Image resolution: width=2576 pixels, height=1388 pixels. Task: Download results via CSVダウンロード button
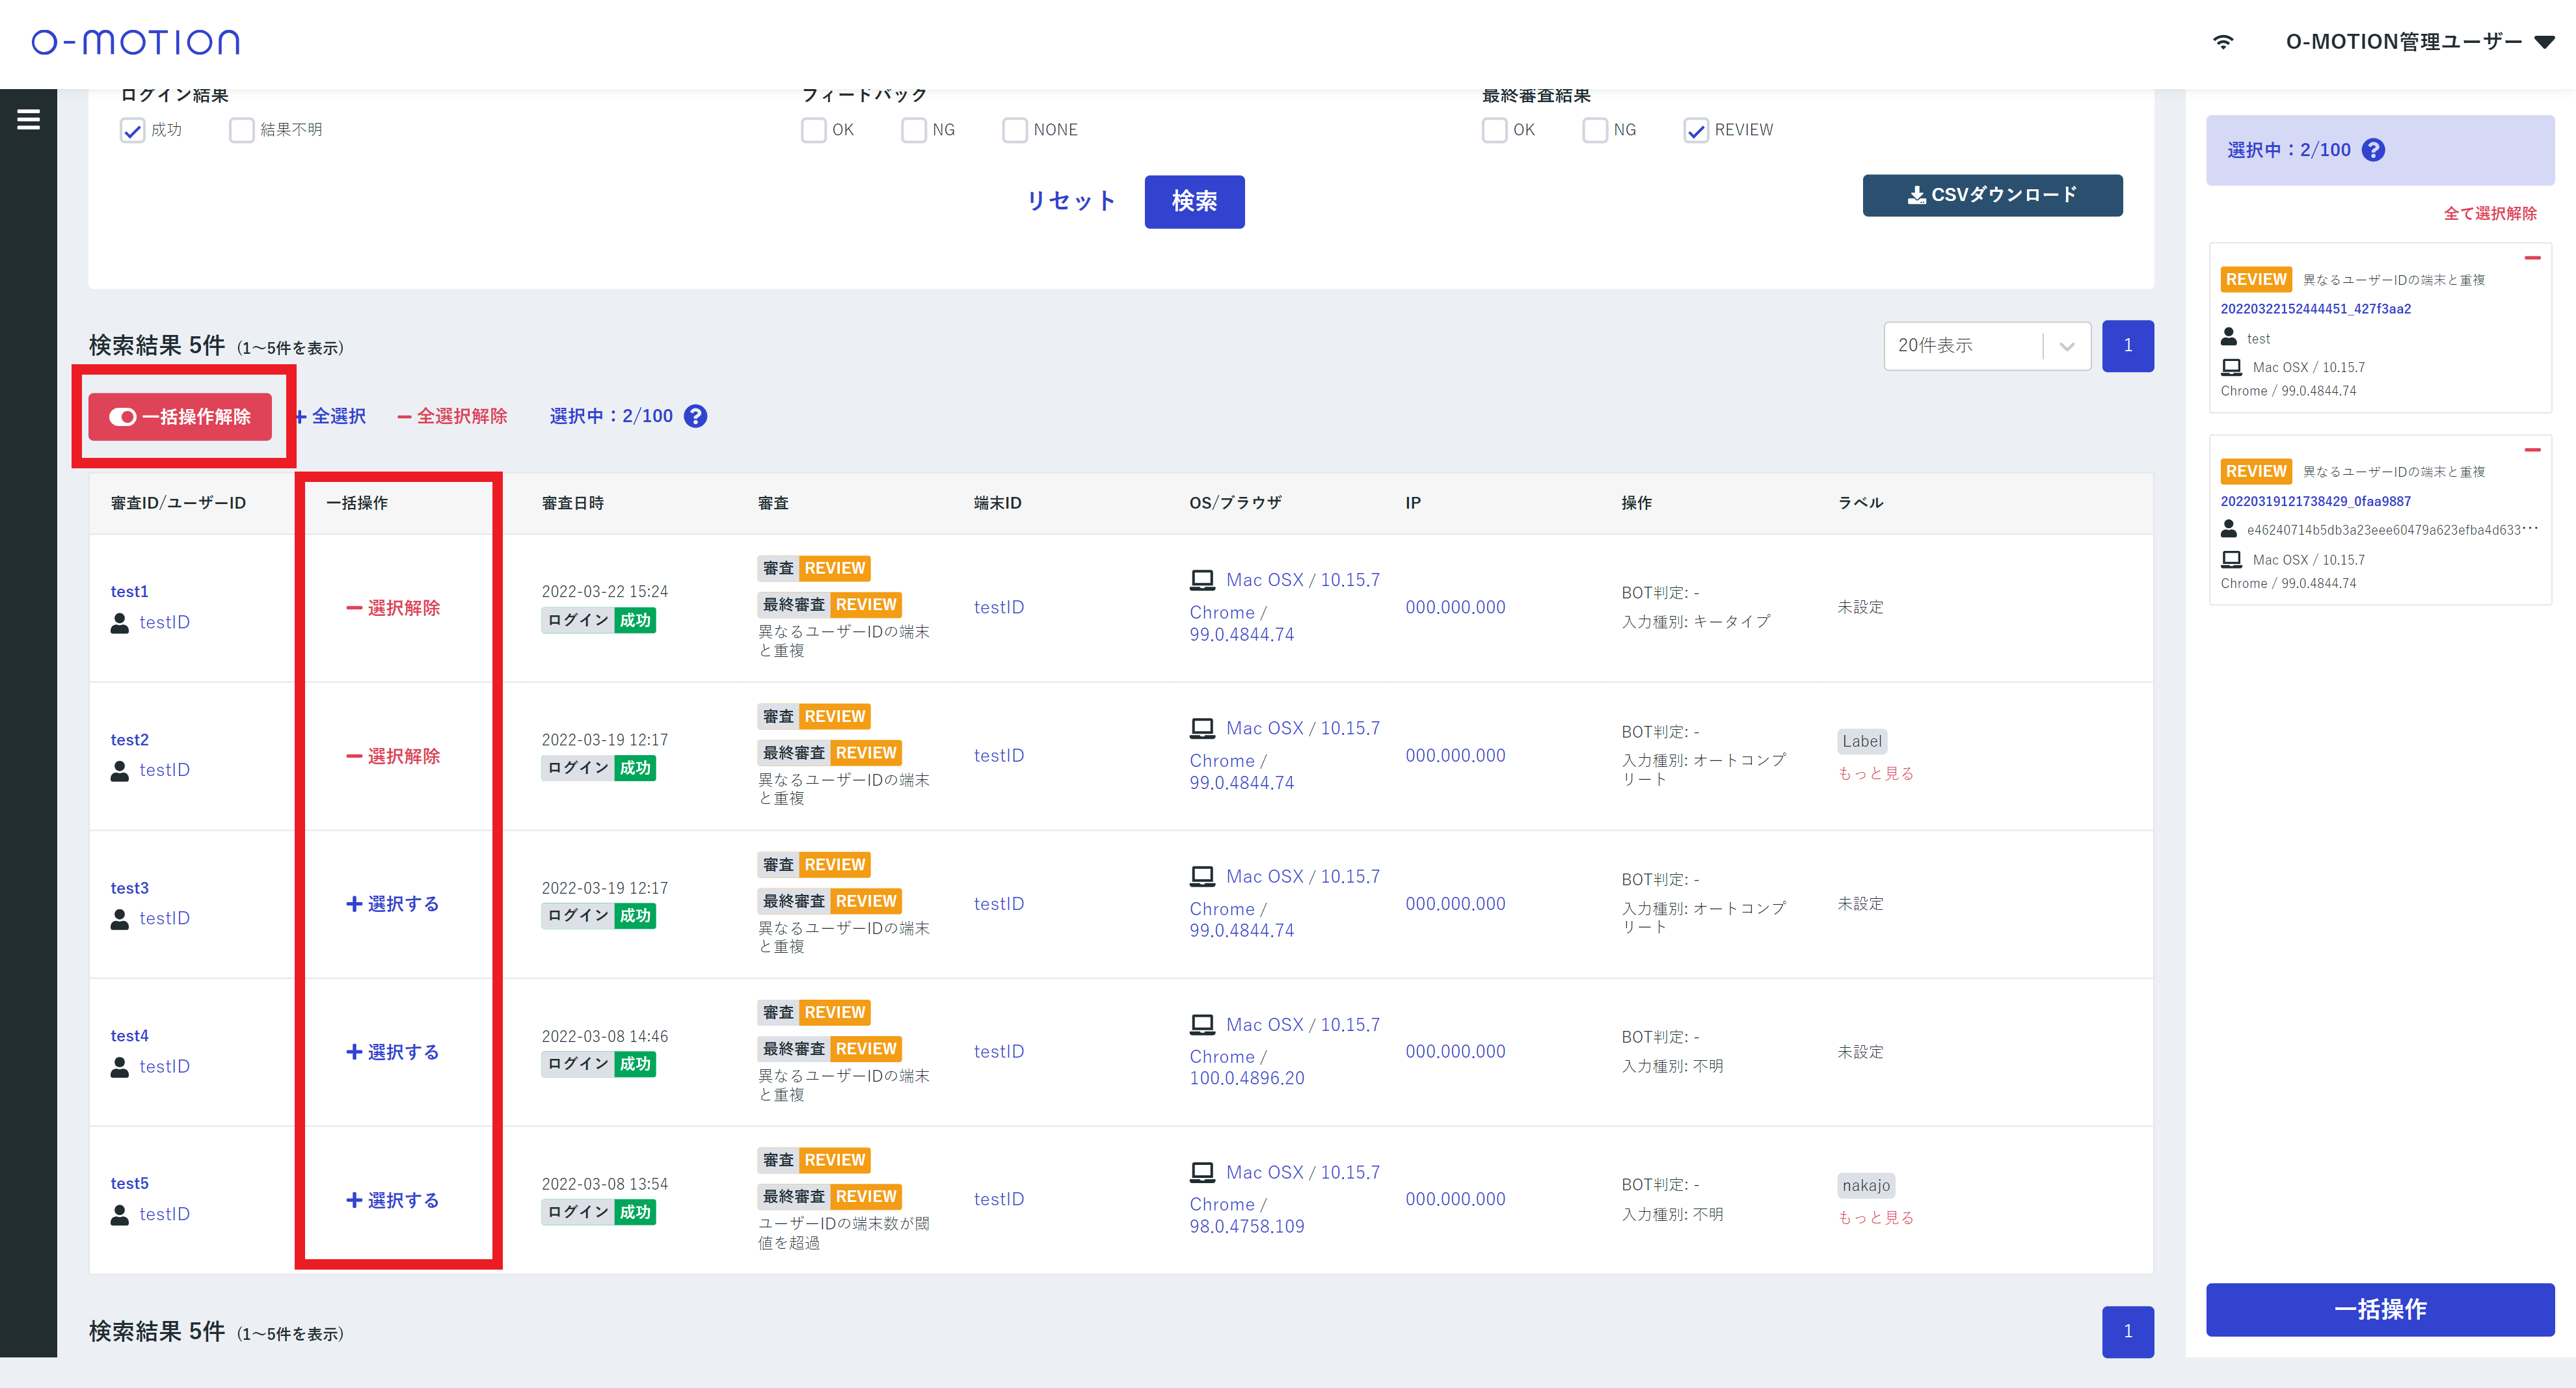[x=1992, y=195]
